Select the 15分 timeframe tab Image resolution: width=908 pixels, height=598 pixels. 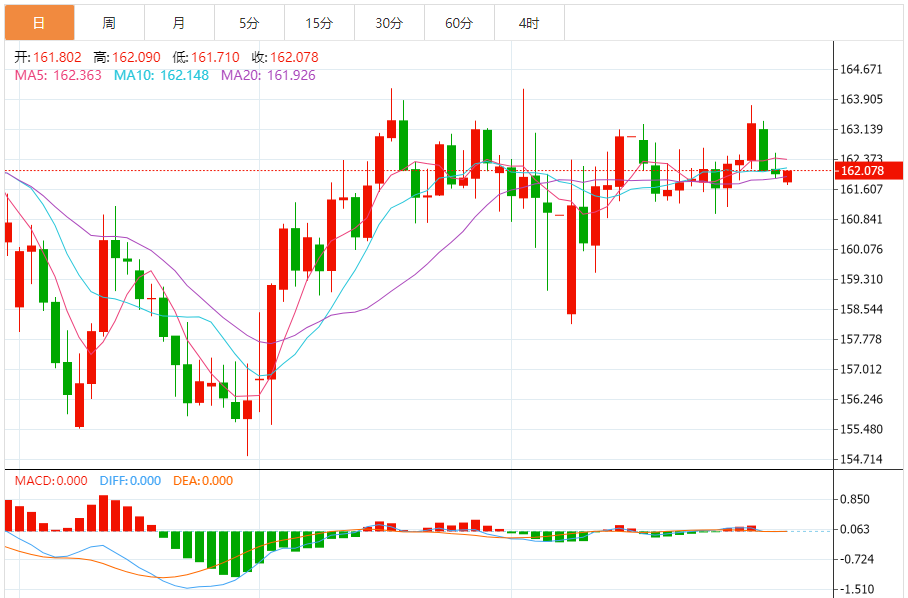click(x=320, y=23)
